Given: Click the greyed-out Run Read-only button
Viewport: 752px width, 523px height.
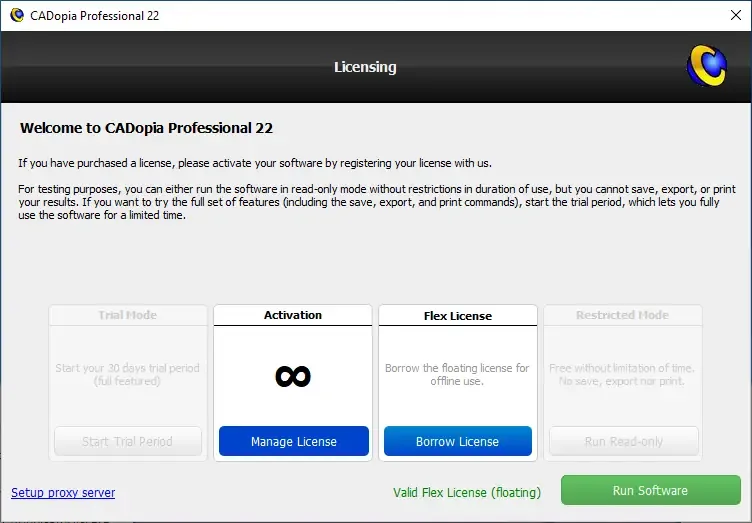Looking at the screenshot, I should (623, 441).
